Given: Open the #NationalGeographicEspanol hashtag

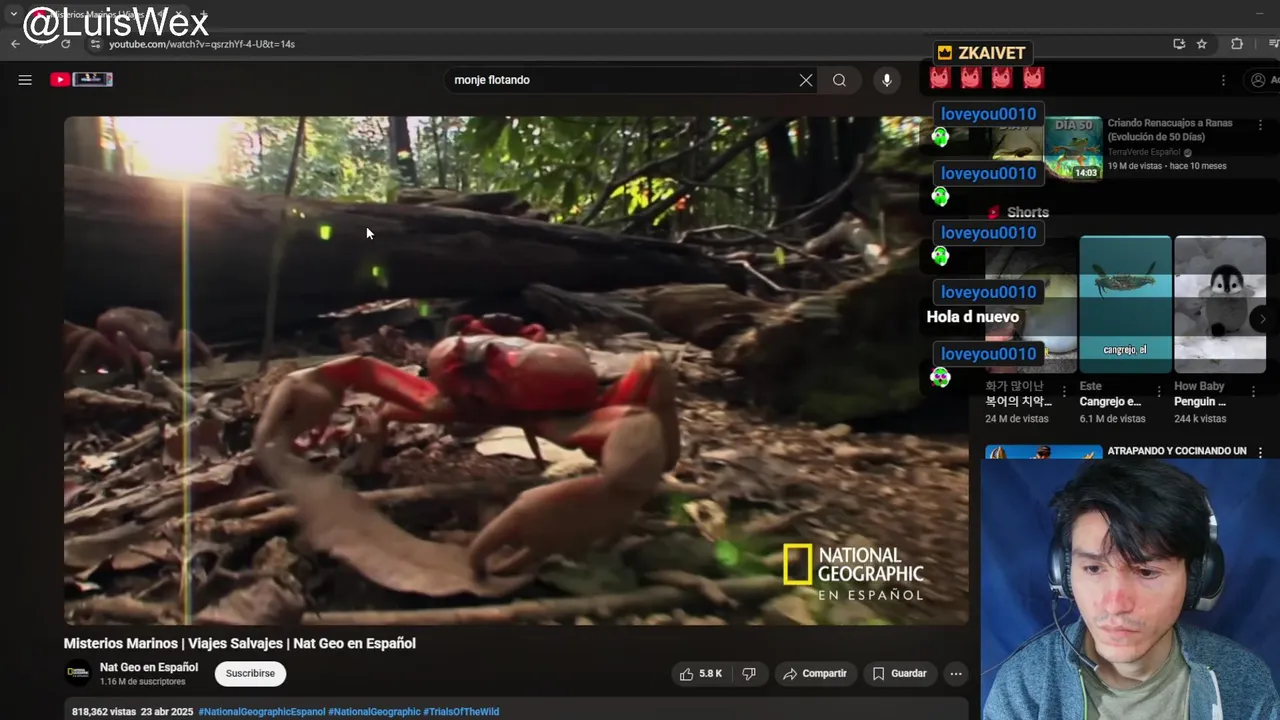Looking at the screenshot, I should pos(262,712).
